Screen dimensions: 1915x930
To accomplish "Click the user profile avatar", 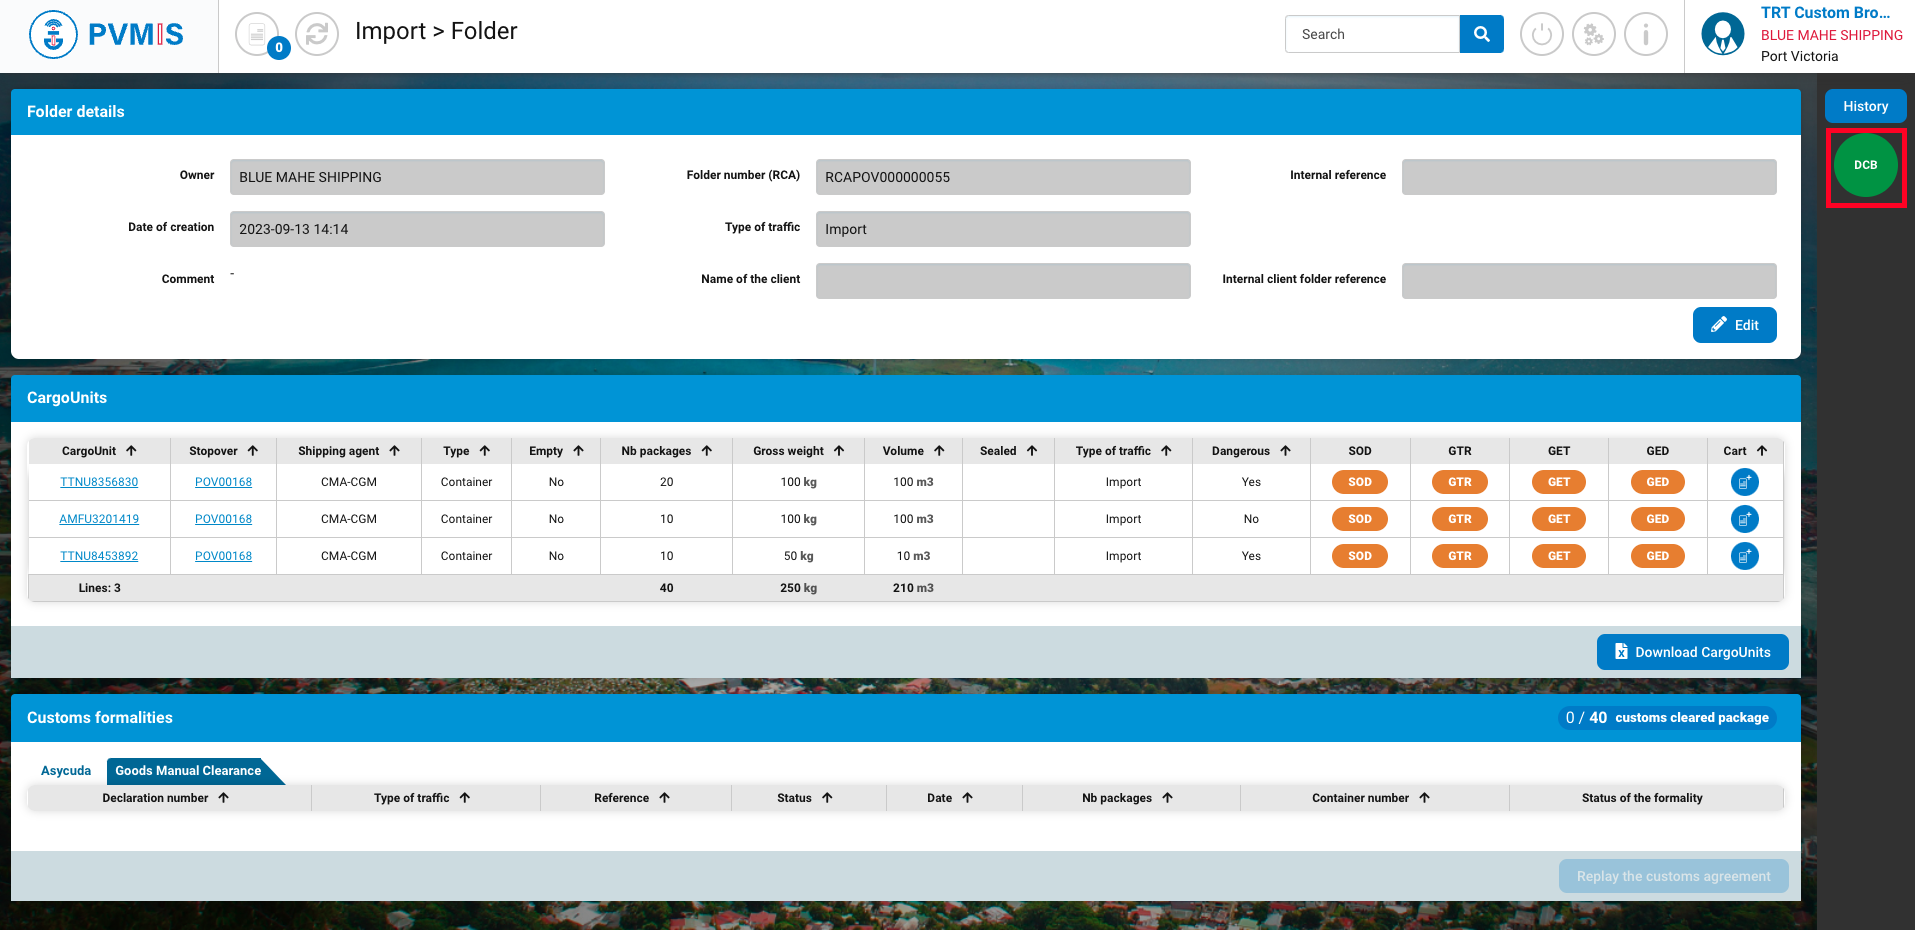I will [1722, 35].
